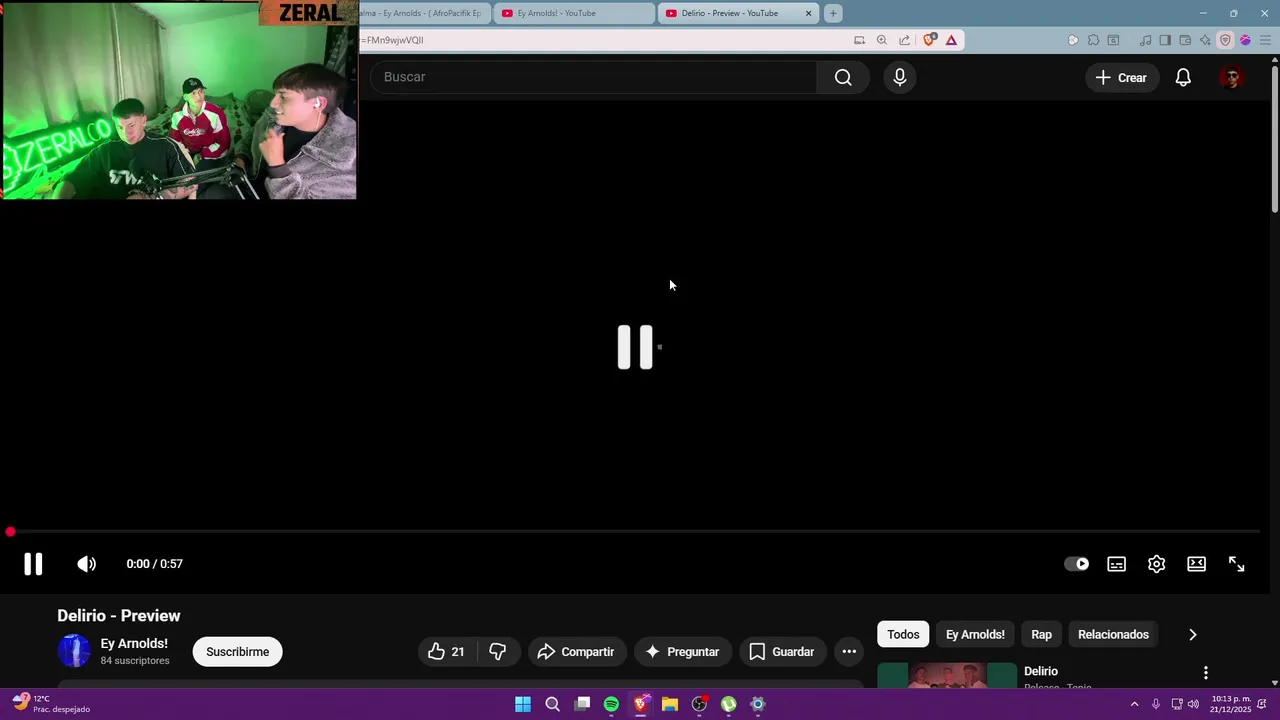This screenshot has width=1280, height=720.
Task: Open Leo AI sparkle icon
Action: coord(1205,40)
